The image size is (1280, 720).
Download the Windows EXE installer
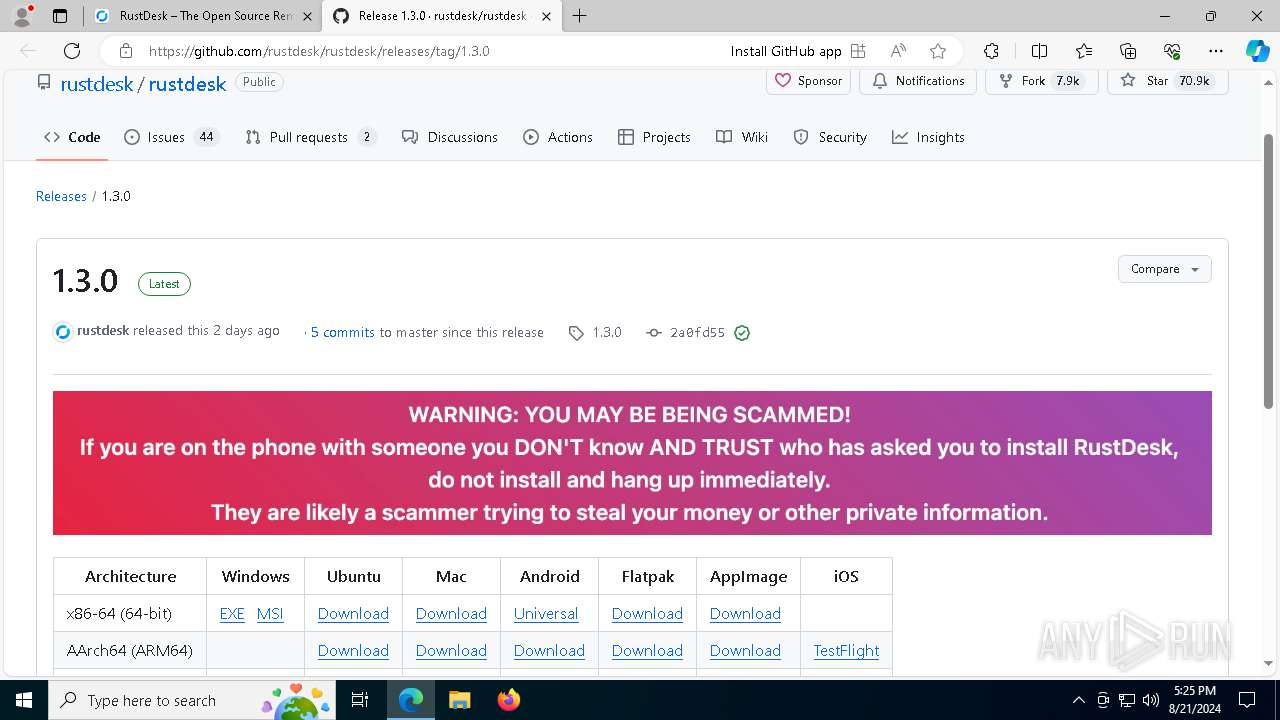point(232,614)
